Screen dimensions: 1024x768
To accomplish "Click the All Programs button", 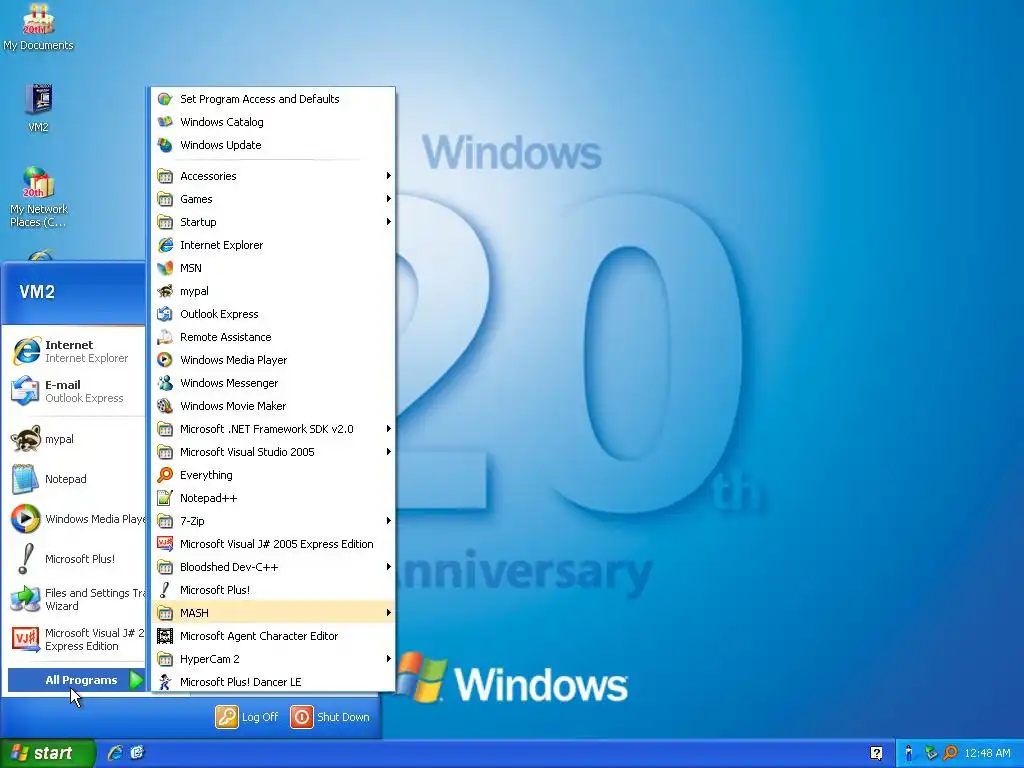I will pos(76,680).
